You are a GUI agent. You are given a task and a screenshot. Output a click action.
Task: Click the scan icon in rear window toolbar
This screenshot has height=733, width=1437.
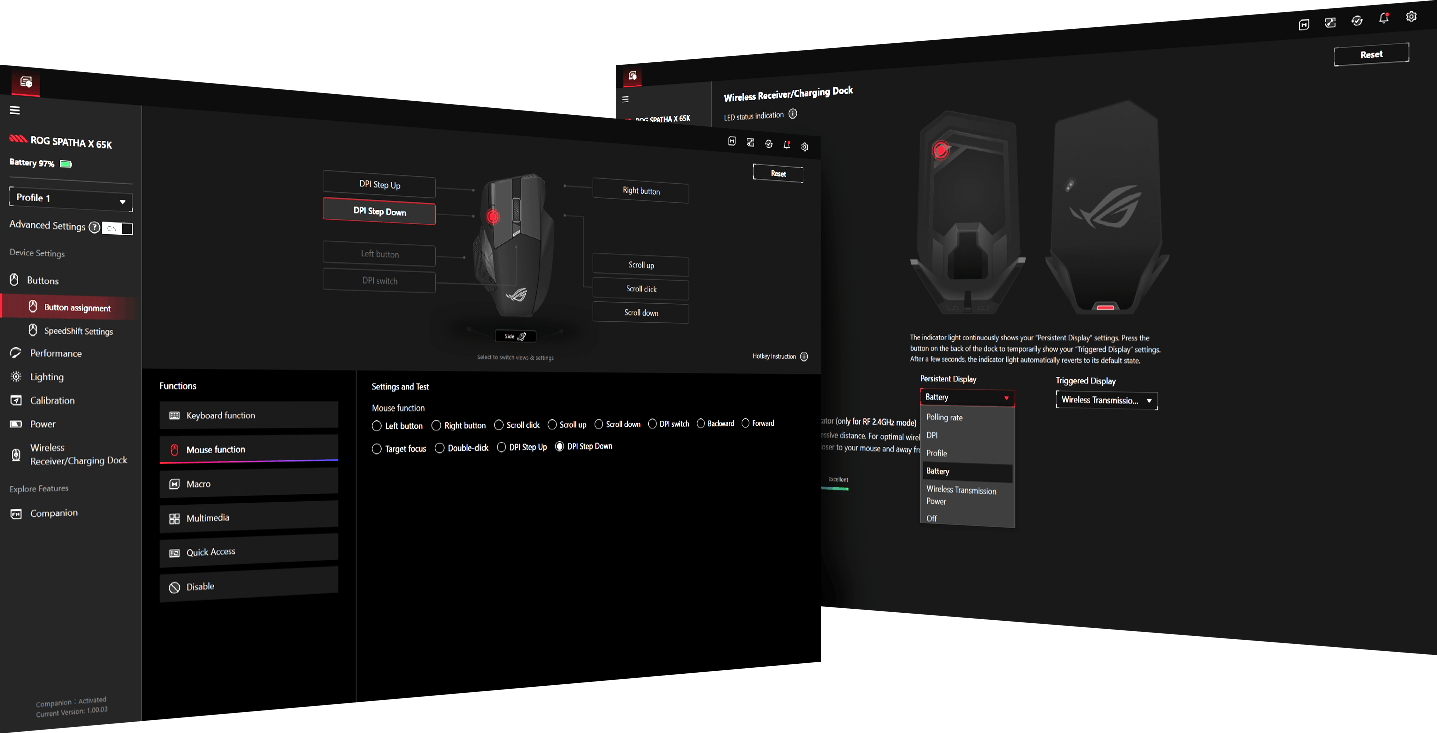[x=1331, y=22]
